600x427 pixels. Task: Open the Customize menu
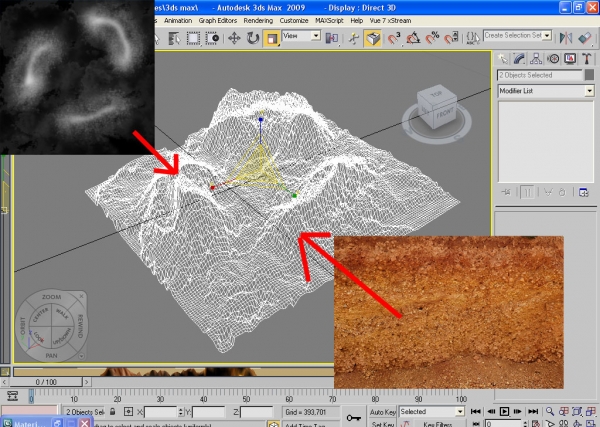tap(294, 21)
